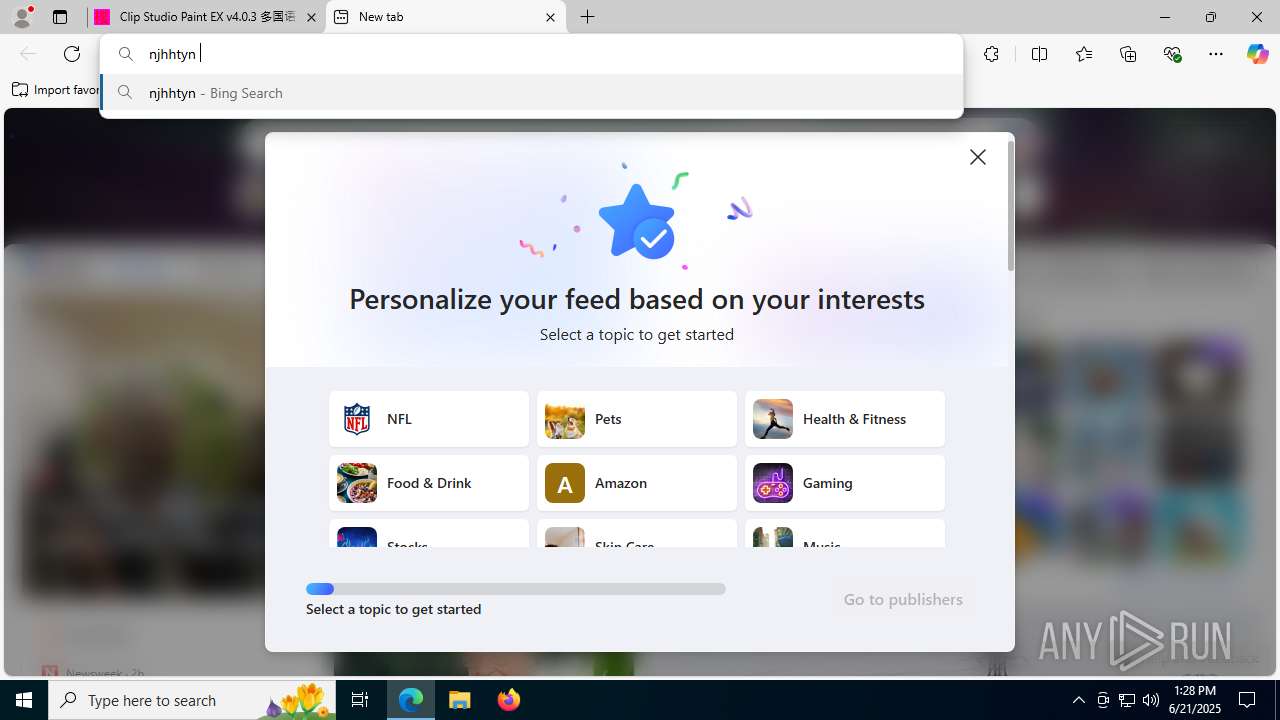Click the Gaming controller thumbnail
The image size is (1280, 720).
[773, 483]
